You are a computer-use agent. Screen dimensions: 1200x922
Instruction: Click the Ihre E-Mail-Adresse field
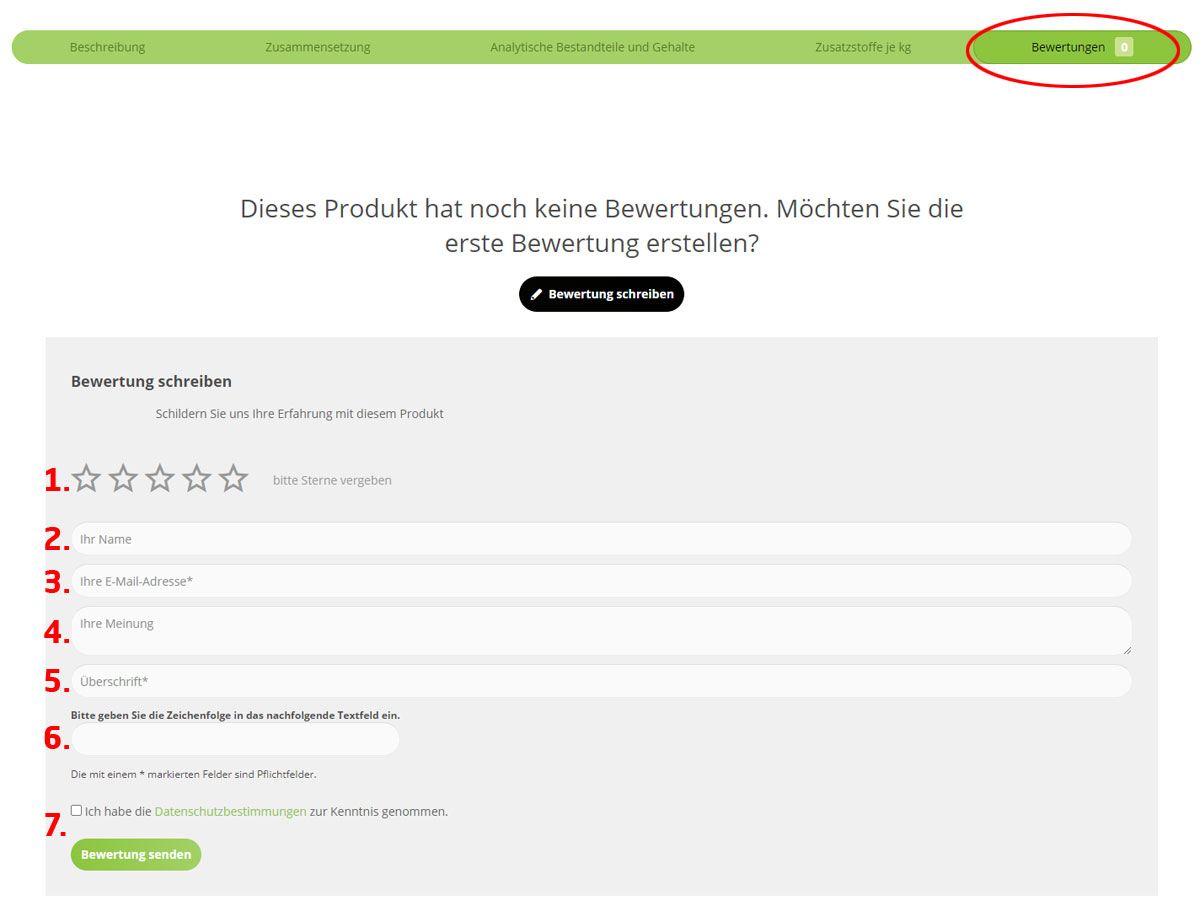[601, 581]
